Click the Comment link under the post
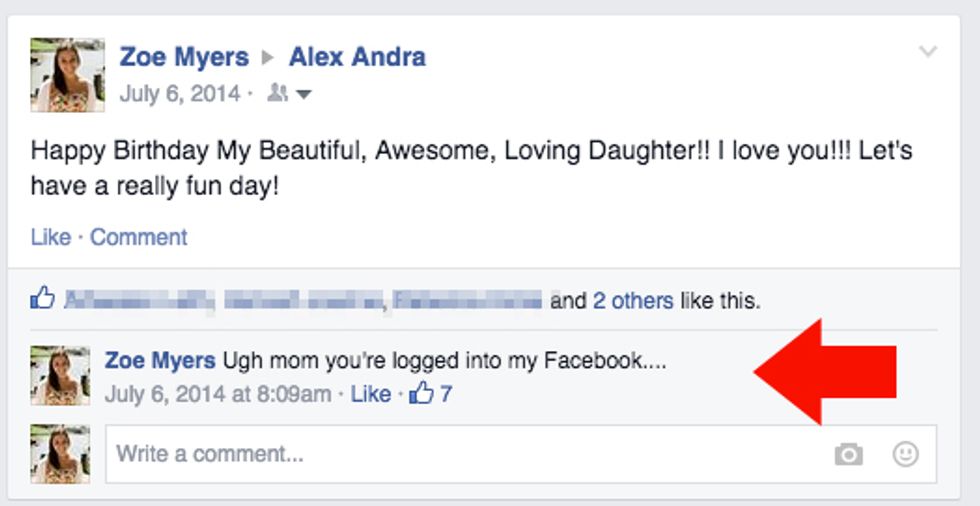 tap(139, 237)
